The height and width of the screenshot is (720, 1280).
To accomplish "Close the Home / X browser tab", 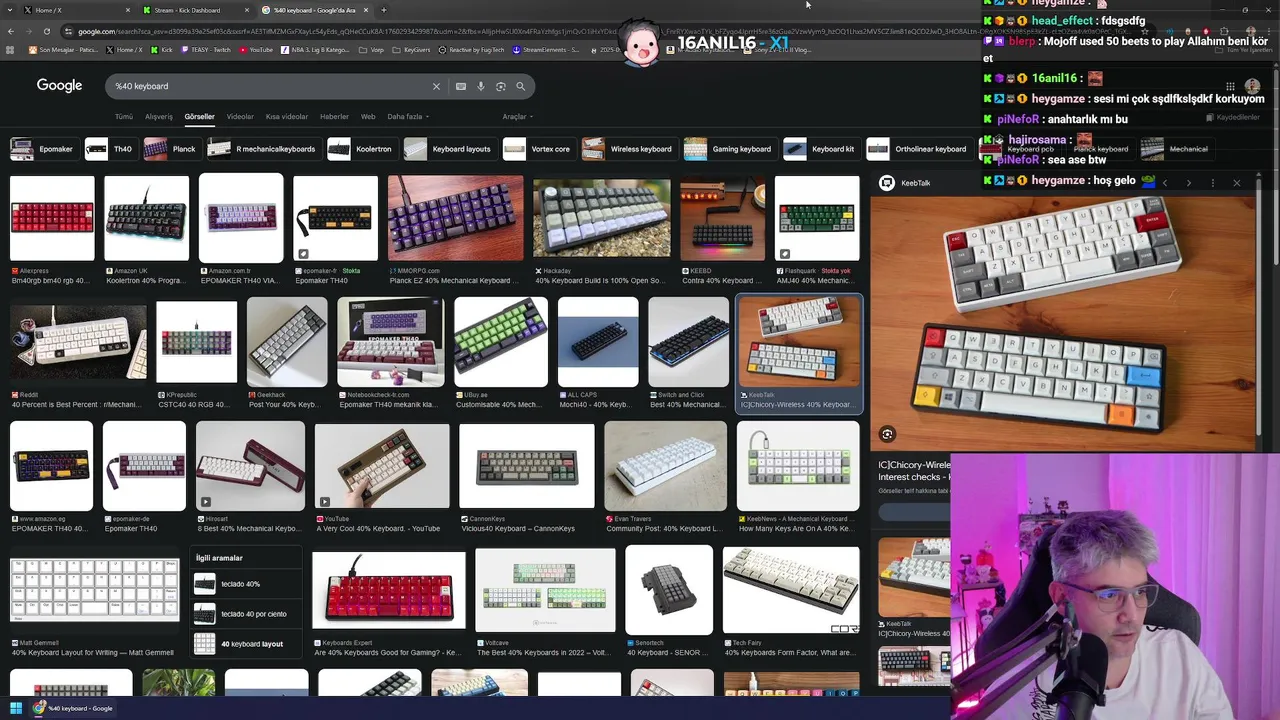I will tap(127, 10).
